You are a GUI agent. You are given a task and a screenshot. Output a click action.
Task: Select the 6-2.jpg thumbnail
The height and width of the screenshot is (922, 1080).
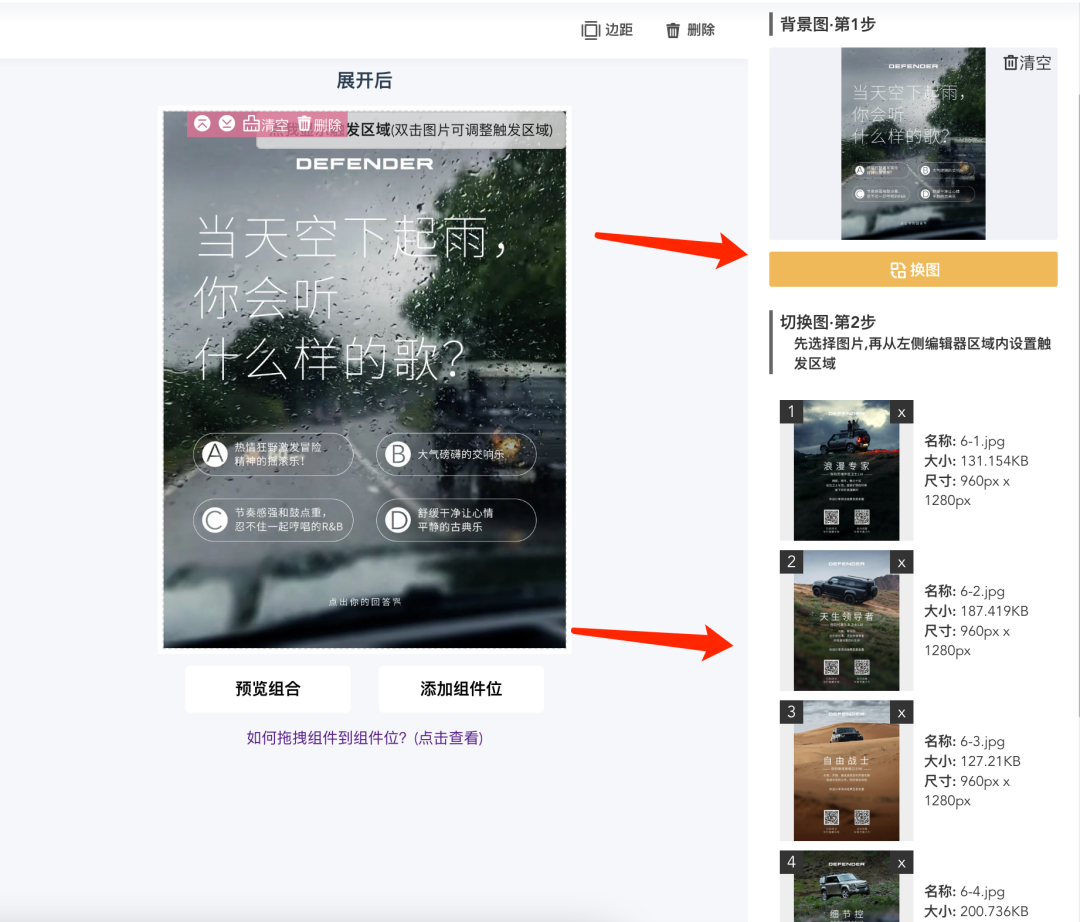pos(847,620)
